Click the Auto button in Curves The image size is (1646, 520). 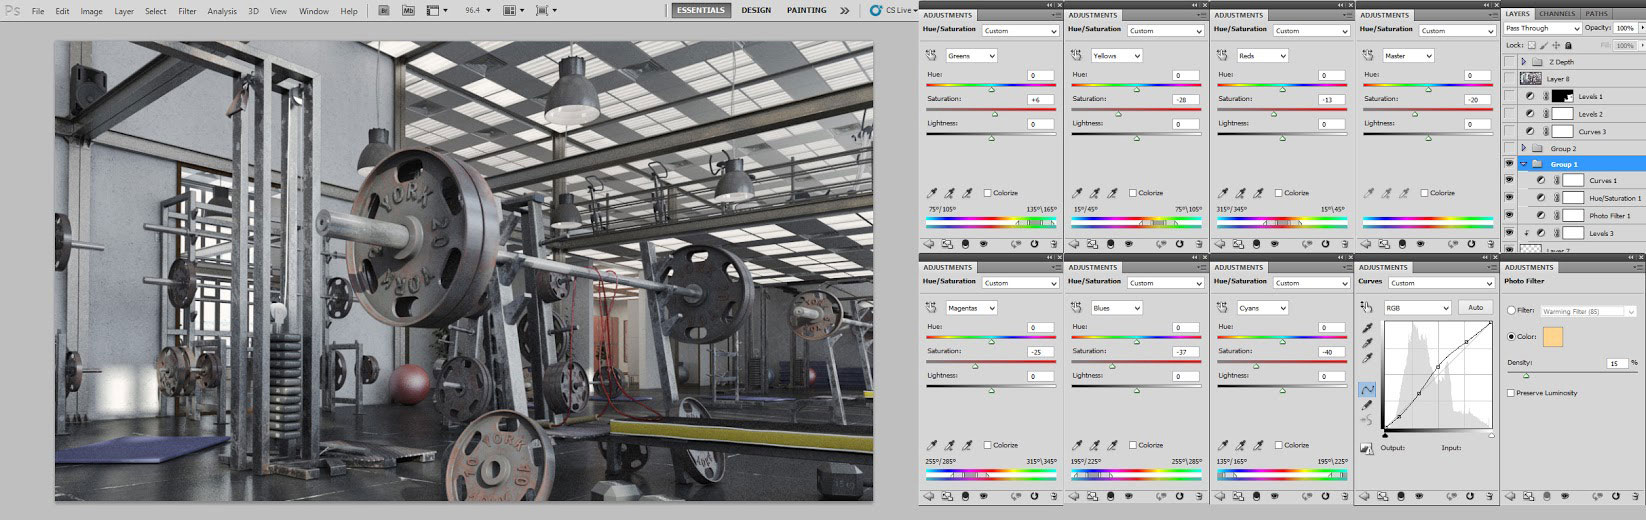[x=1474, y=308]
